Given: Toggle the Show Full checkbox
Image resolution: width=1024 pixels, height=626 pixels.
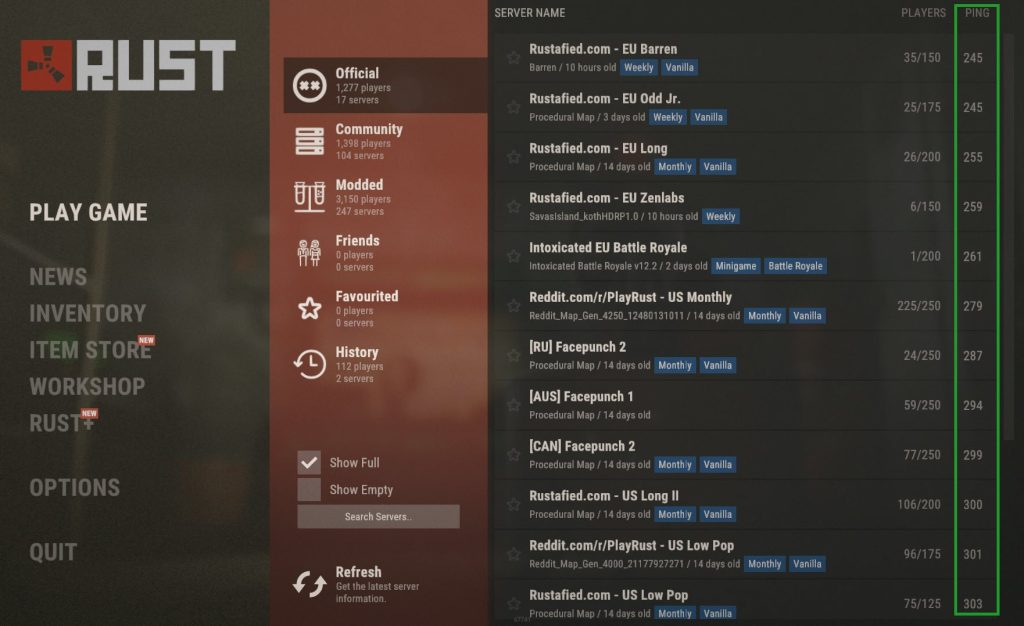Looking at the screenshot, I should click(x=309, y=462).
